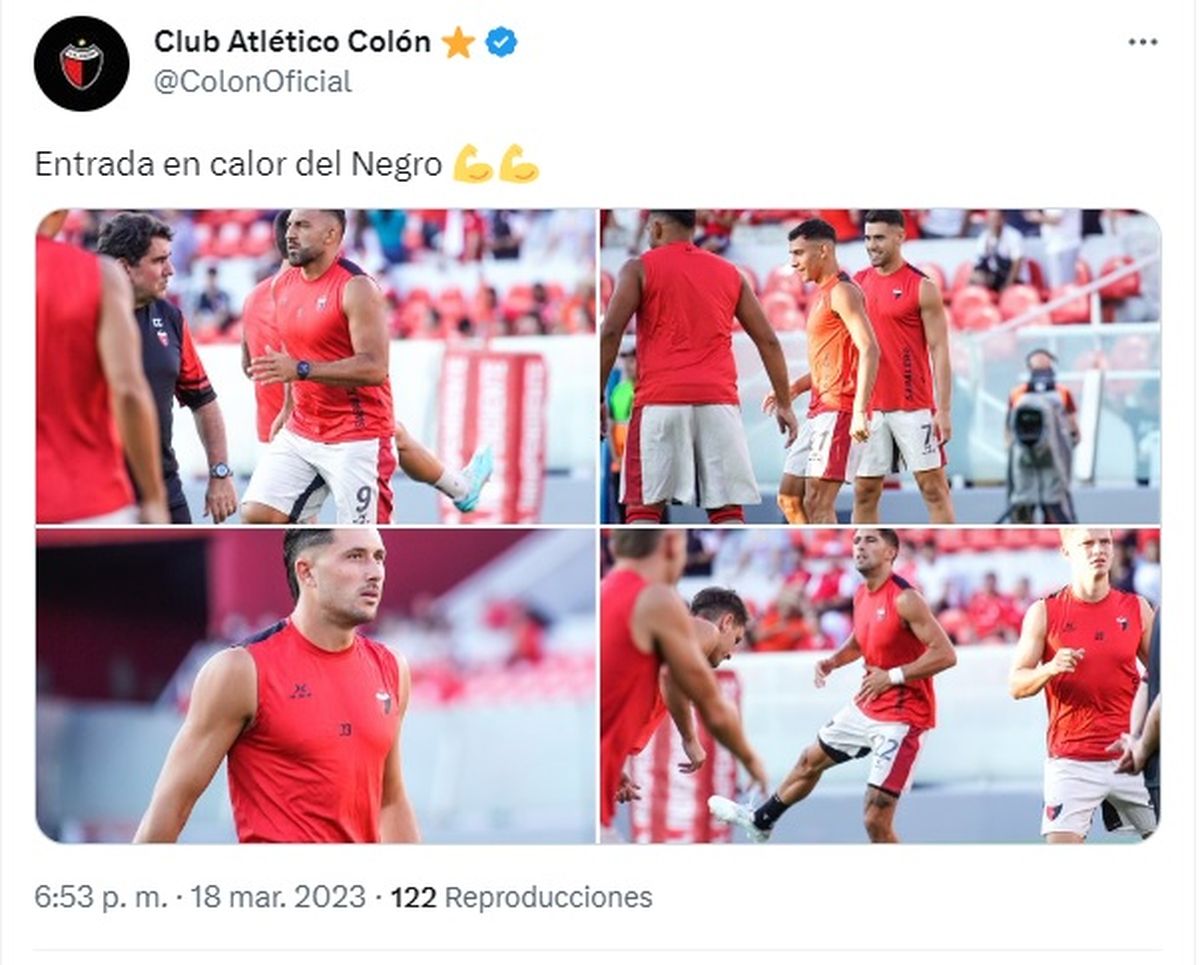
Task: Open the three-dot more options menu
Action: coord(1143,42)
